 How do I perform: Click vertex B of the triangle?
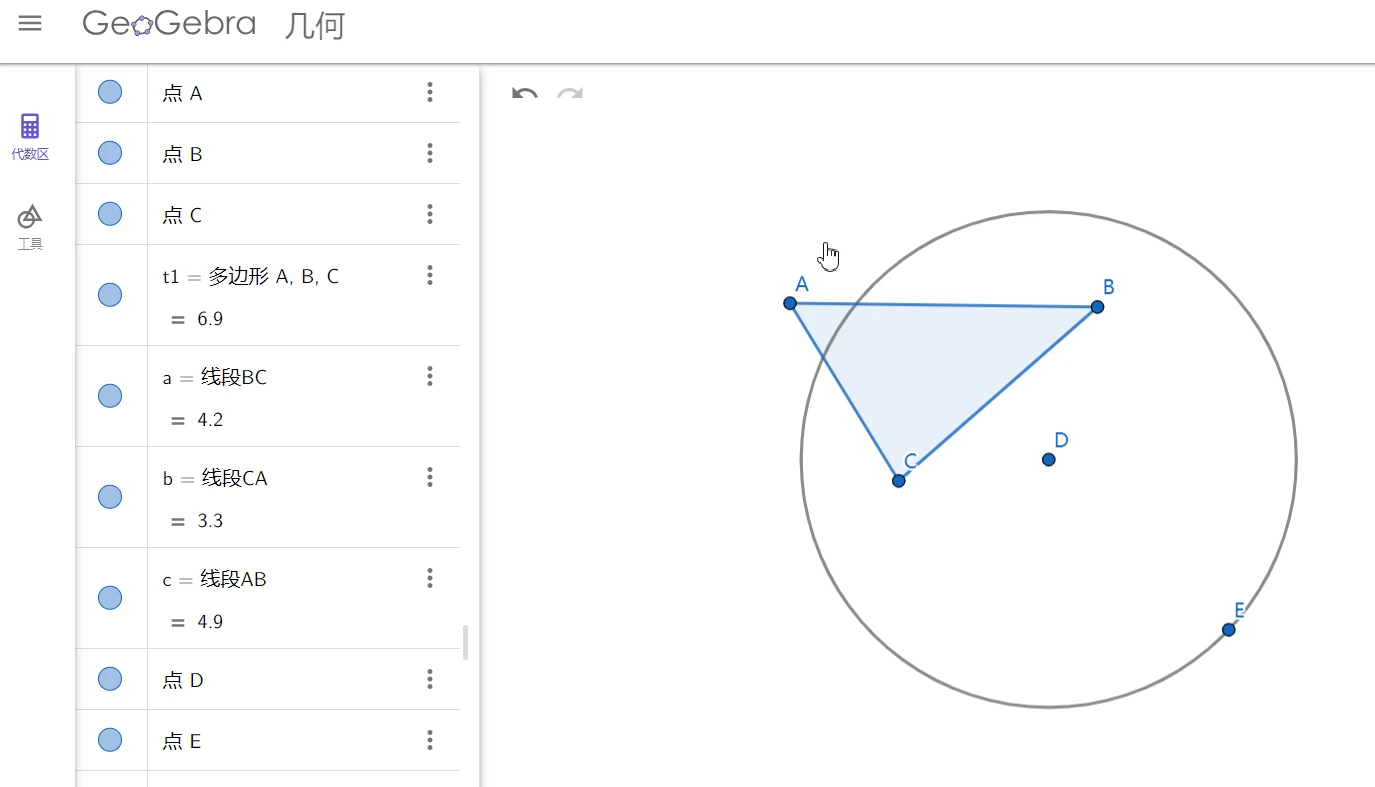pyautogui.click(x=1097, y=306)
